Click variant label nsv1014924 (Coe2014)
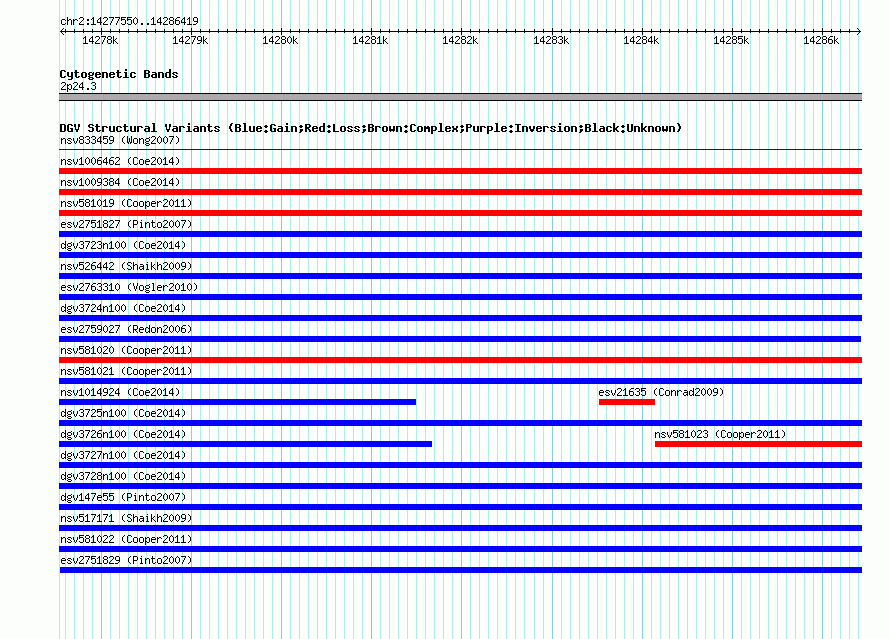890x639 pixels. click(x=120, y=392)
